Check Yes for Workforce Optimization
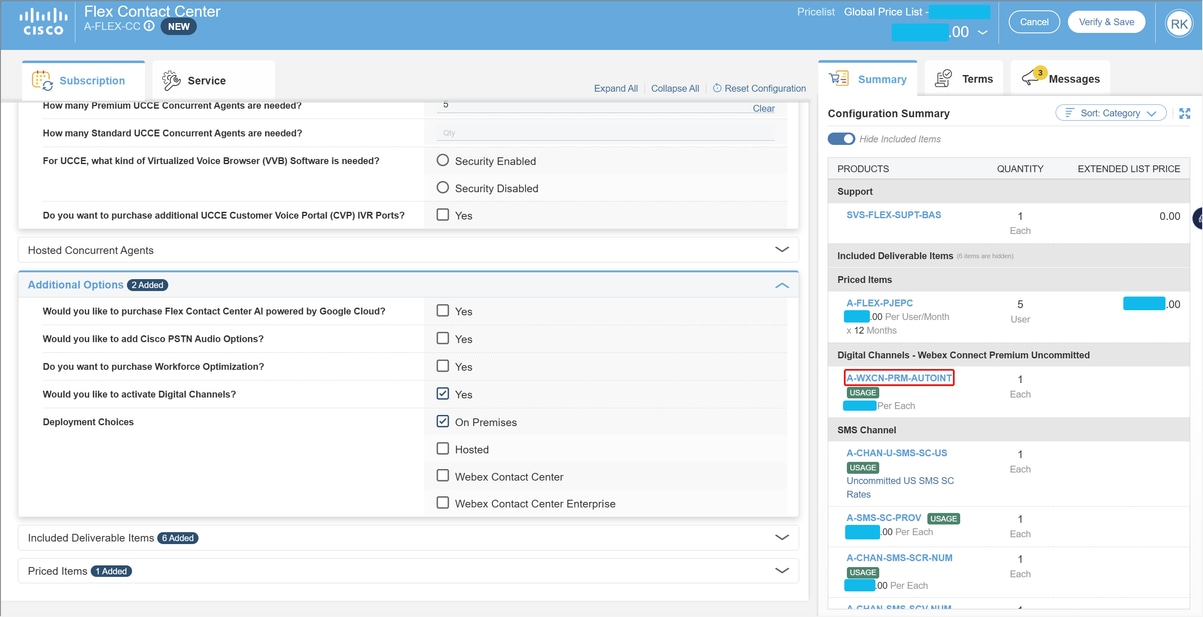Image resolution: width=1203 pixels, height=617 pixels. tap(443, 366)
